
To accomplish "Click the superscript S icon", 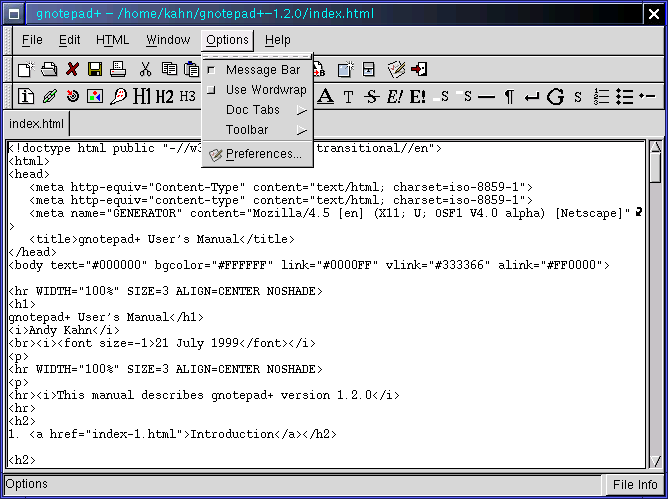I will pyautogui.click(x=464, y=97).
